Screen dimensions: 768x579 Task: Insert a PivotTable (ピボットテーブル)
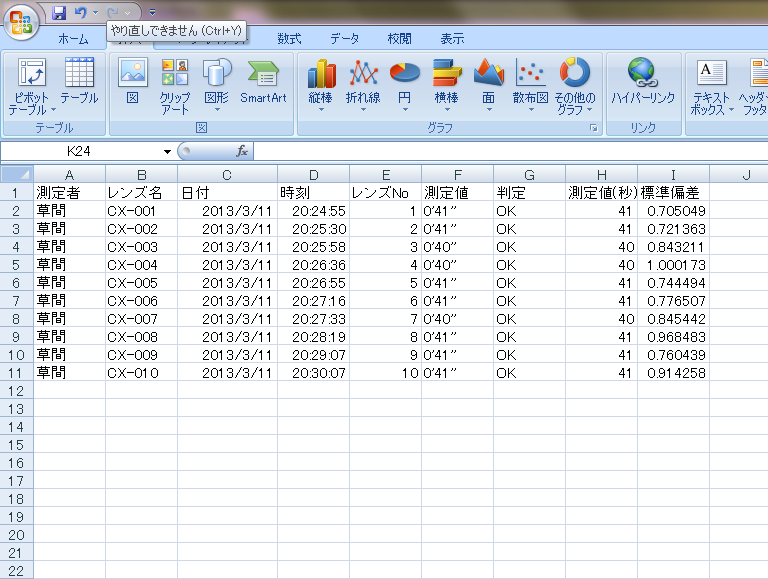[x=32, y=87]
